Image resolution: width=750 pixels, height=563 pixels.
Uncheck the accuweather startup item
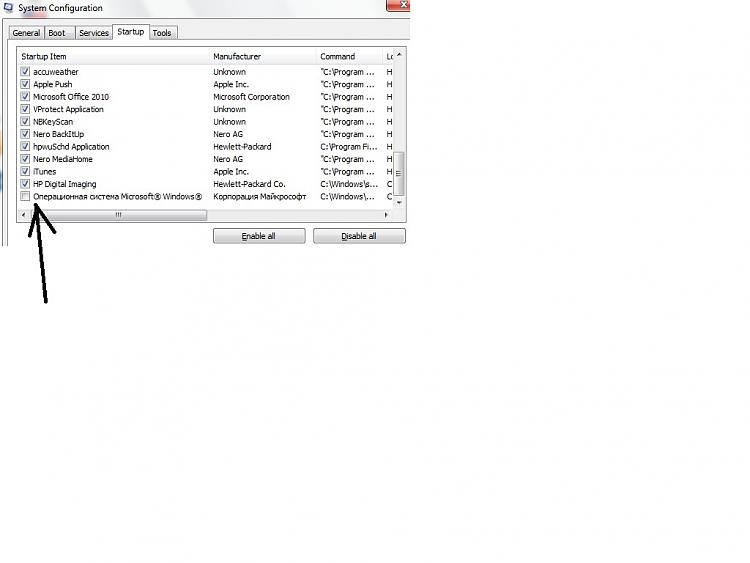(x=25, y=72)
